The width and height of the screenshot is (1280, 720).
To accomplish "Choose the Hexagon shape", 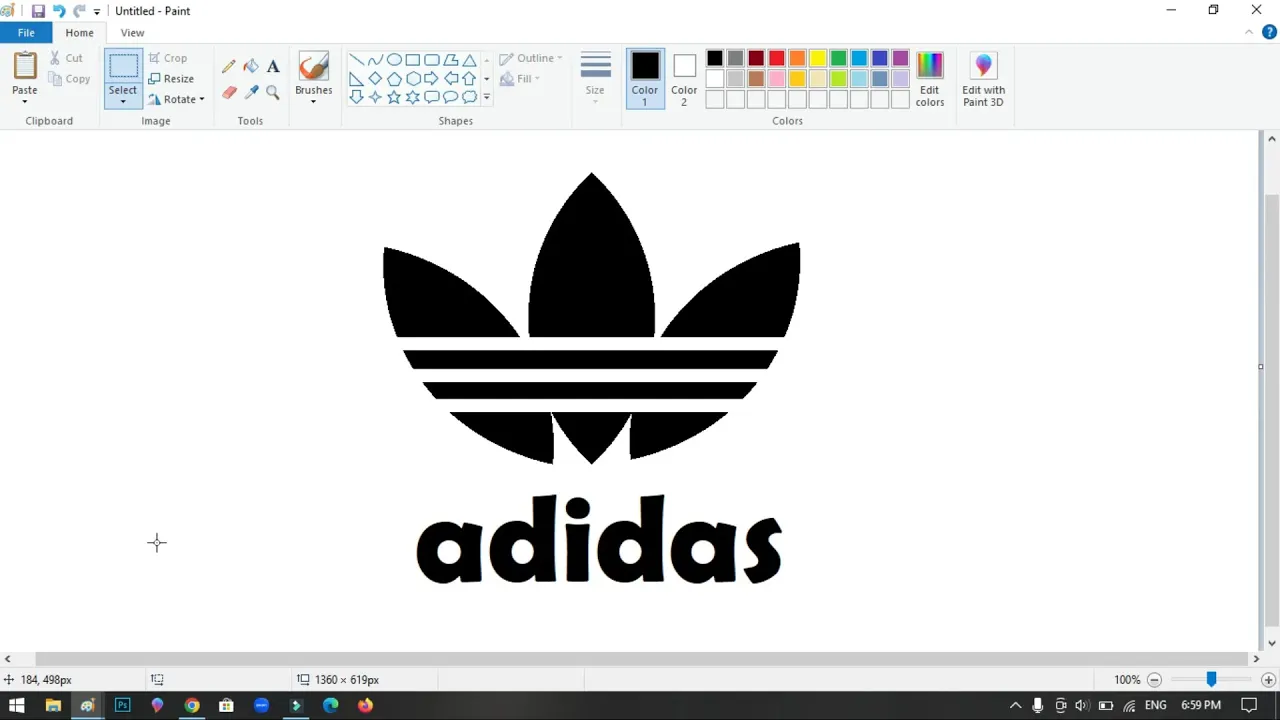I will [x=413, y=79].
